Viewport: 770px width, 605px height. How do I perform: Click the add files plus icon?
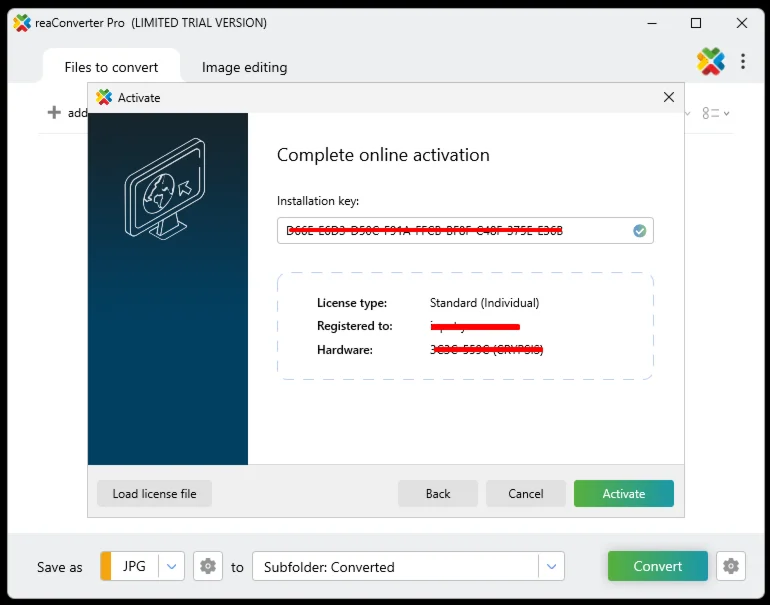click(54, 112)
